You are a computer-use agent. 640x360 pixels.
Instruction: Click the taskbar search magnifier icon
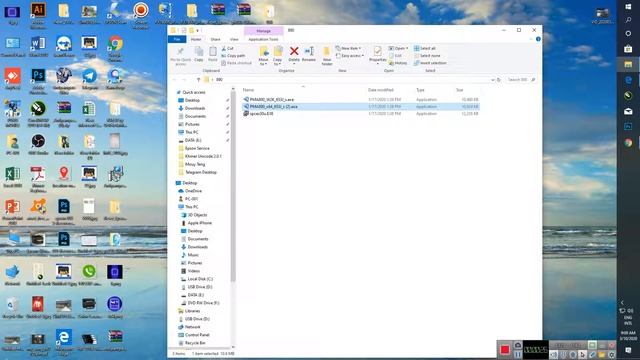[628, 20]
